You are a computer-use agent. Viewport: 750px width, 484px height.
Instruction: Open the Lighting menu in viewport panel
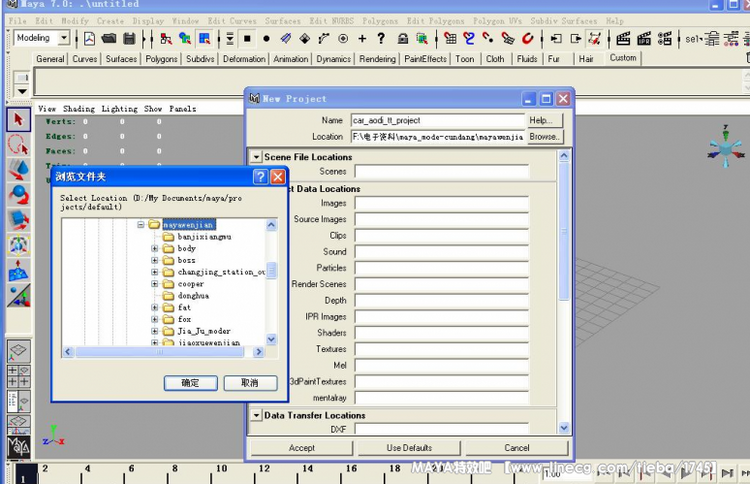click(x=120, y=109)
